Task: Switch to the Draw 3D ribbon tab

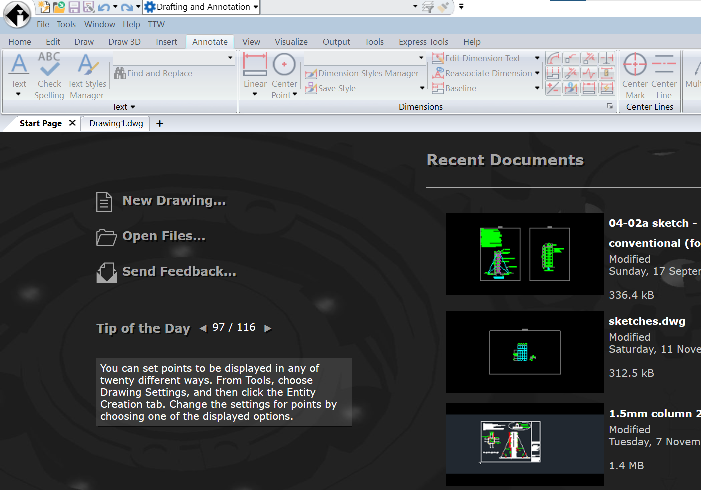Action: [124, 42]
